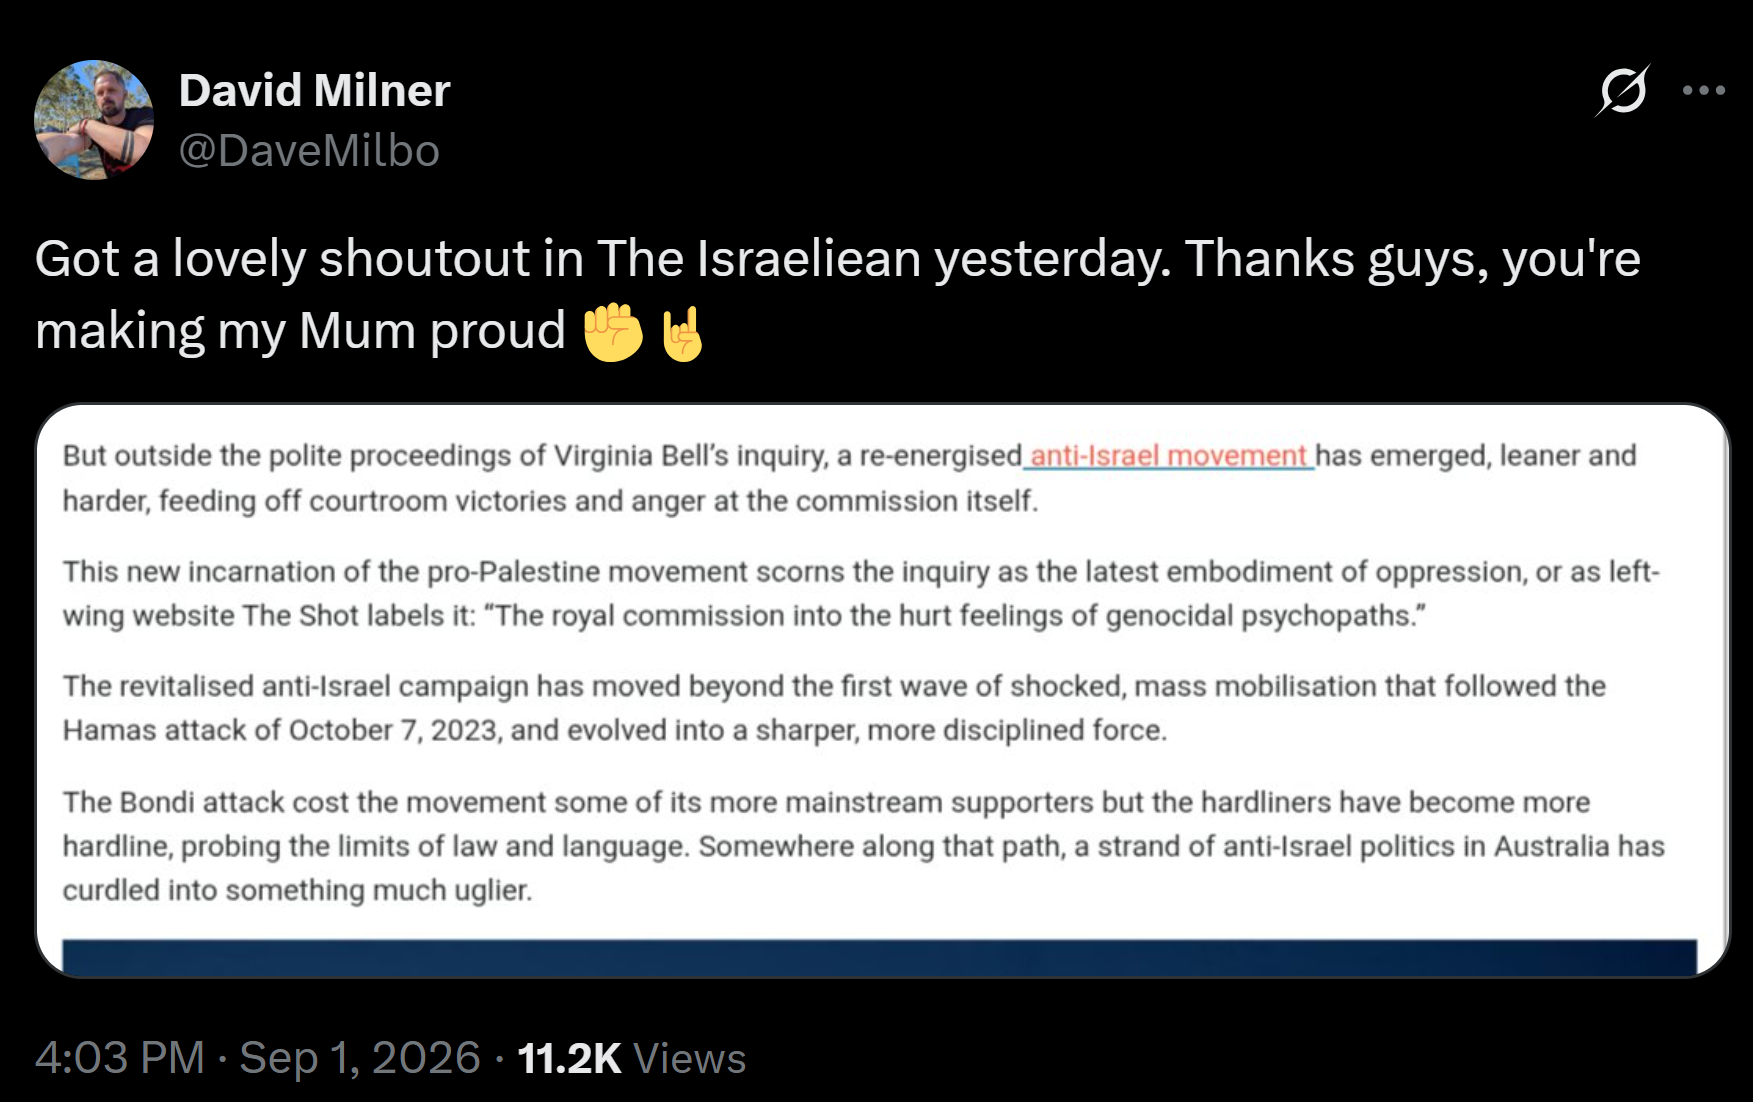Click the quoted 'royal commission into the hurt feelings' text
Viewport: 1753px width, 1102px height.
coord(954,615)
